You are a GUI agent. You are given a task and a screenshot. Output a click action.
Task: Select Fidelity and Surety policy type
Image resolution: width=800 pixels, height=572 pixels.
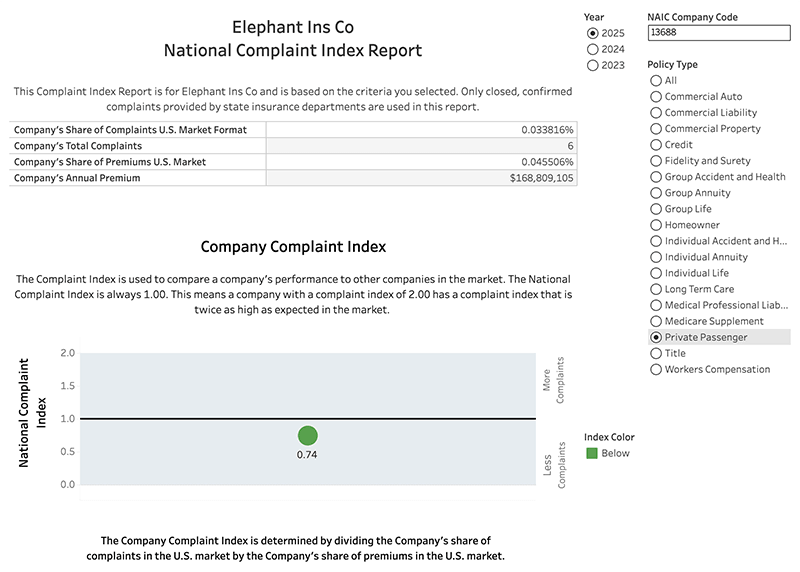click(x=656, y=161)
